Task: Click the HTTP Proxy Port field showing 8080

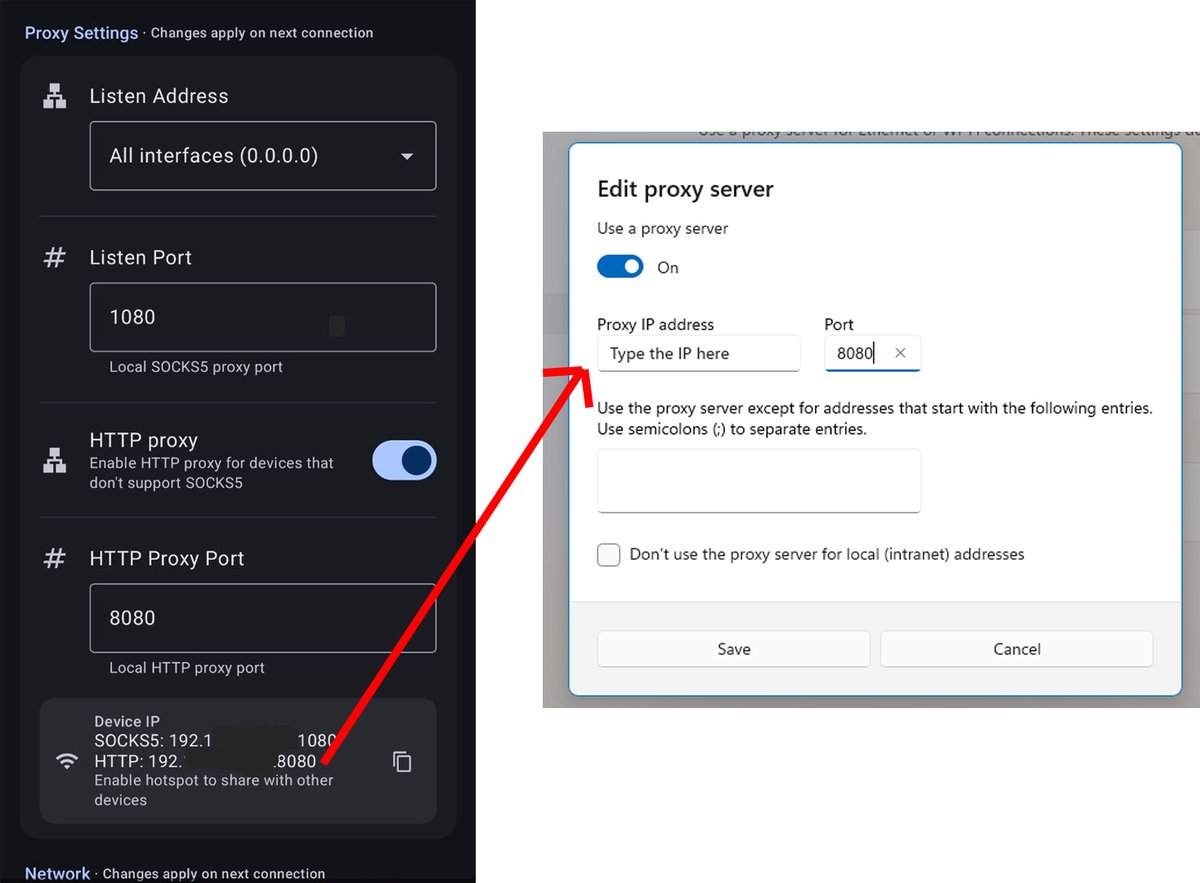Action: click(263, 618)
